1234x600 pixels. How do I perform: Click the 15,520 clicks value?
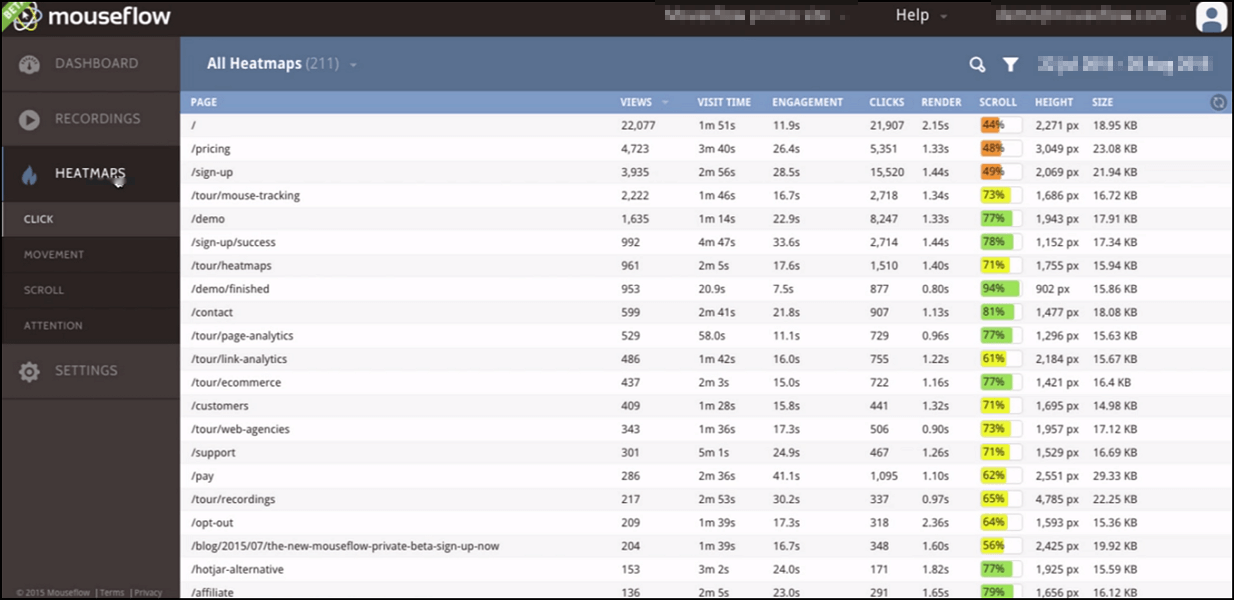click(887, 173)
